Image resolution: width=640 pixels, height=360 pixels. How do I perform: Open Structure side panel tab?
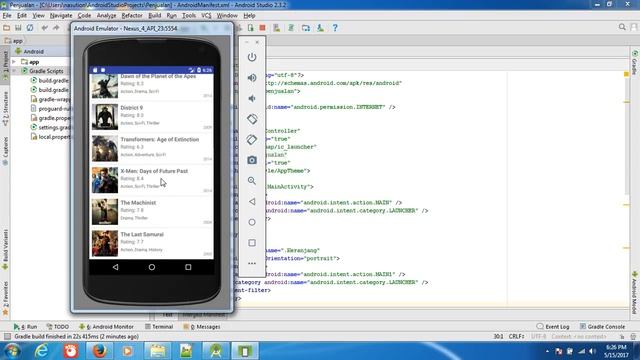pyautogui.click(x=5, y=109)
